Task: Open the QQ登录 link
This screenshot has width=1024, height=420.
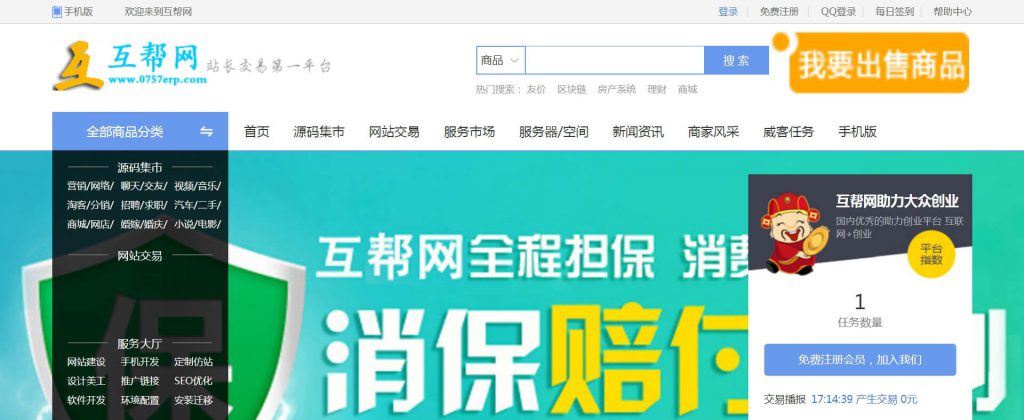Action: [x=838, y=12]
